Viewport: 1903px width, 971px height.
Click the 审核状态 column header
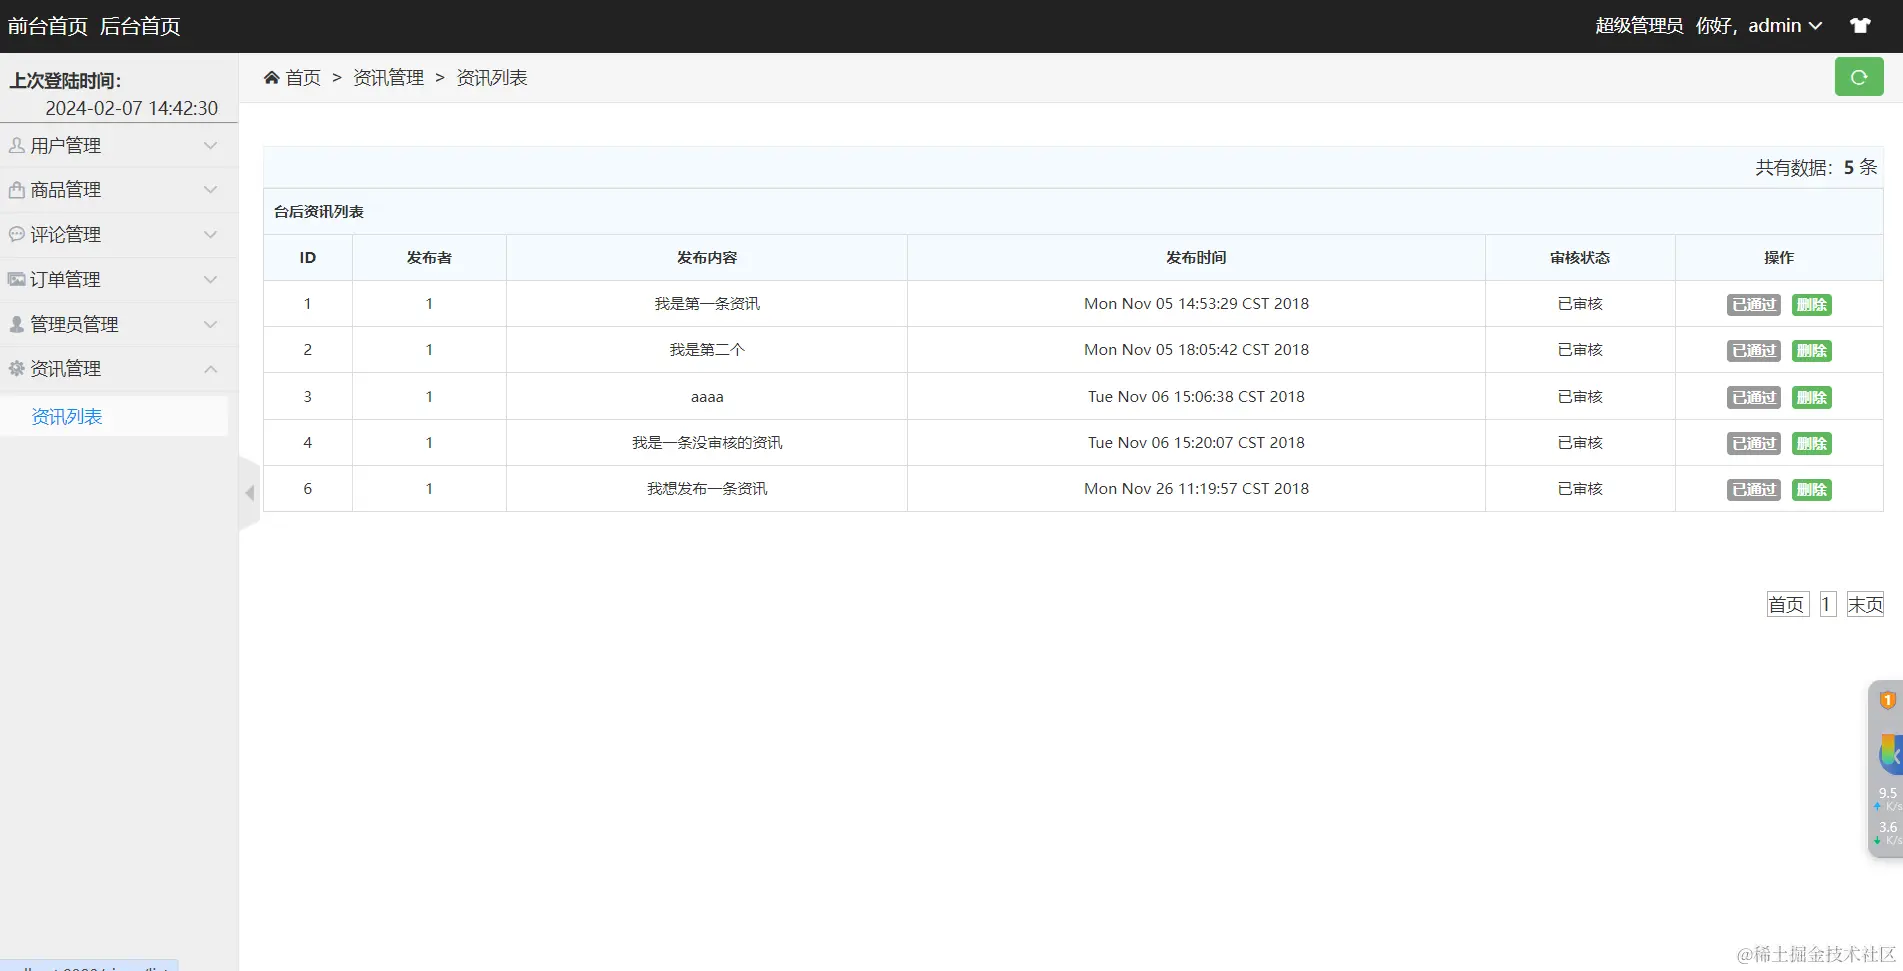point(1580,258)
